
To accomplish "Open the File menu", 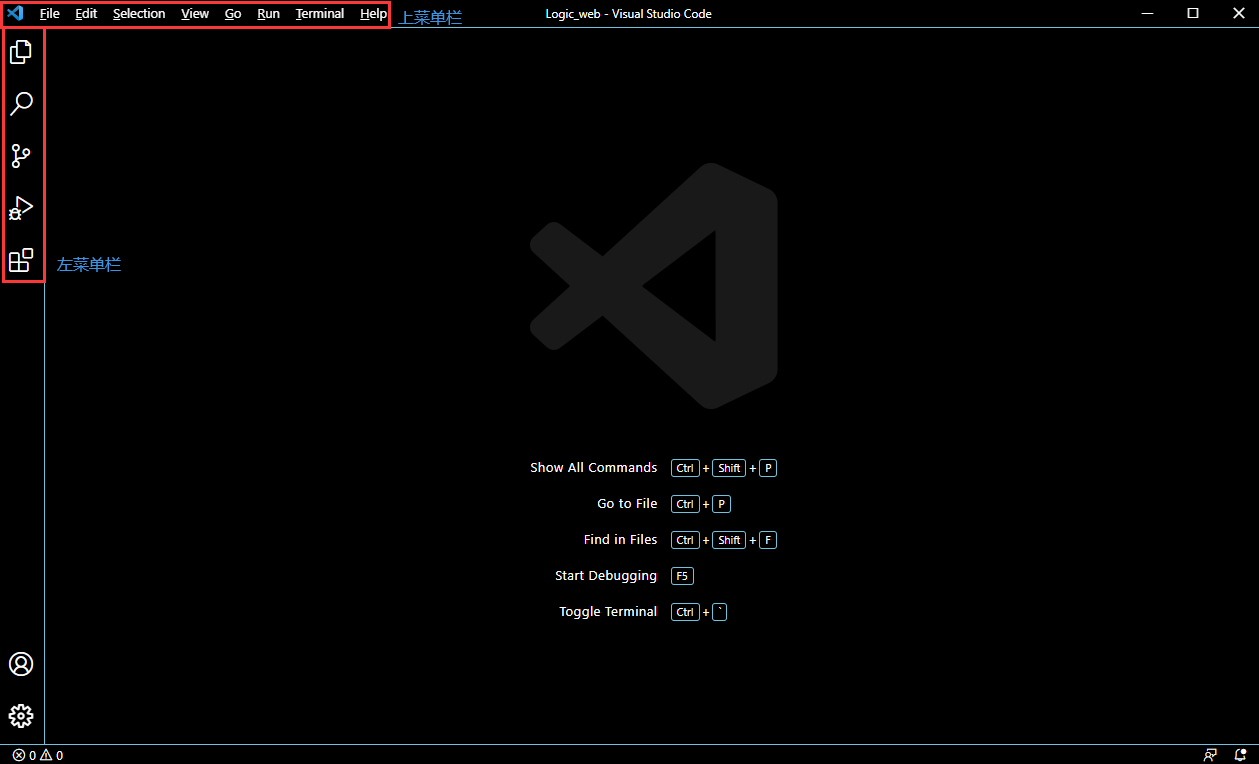I will 49,14.
